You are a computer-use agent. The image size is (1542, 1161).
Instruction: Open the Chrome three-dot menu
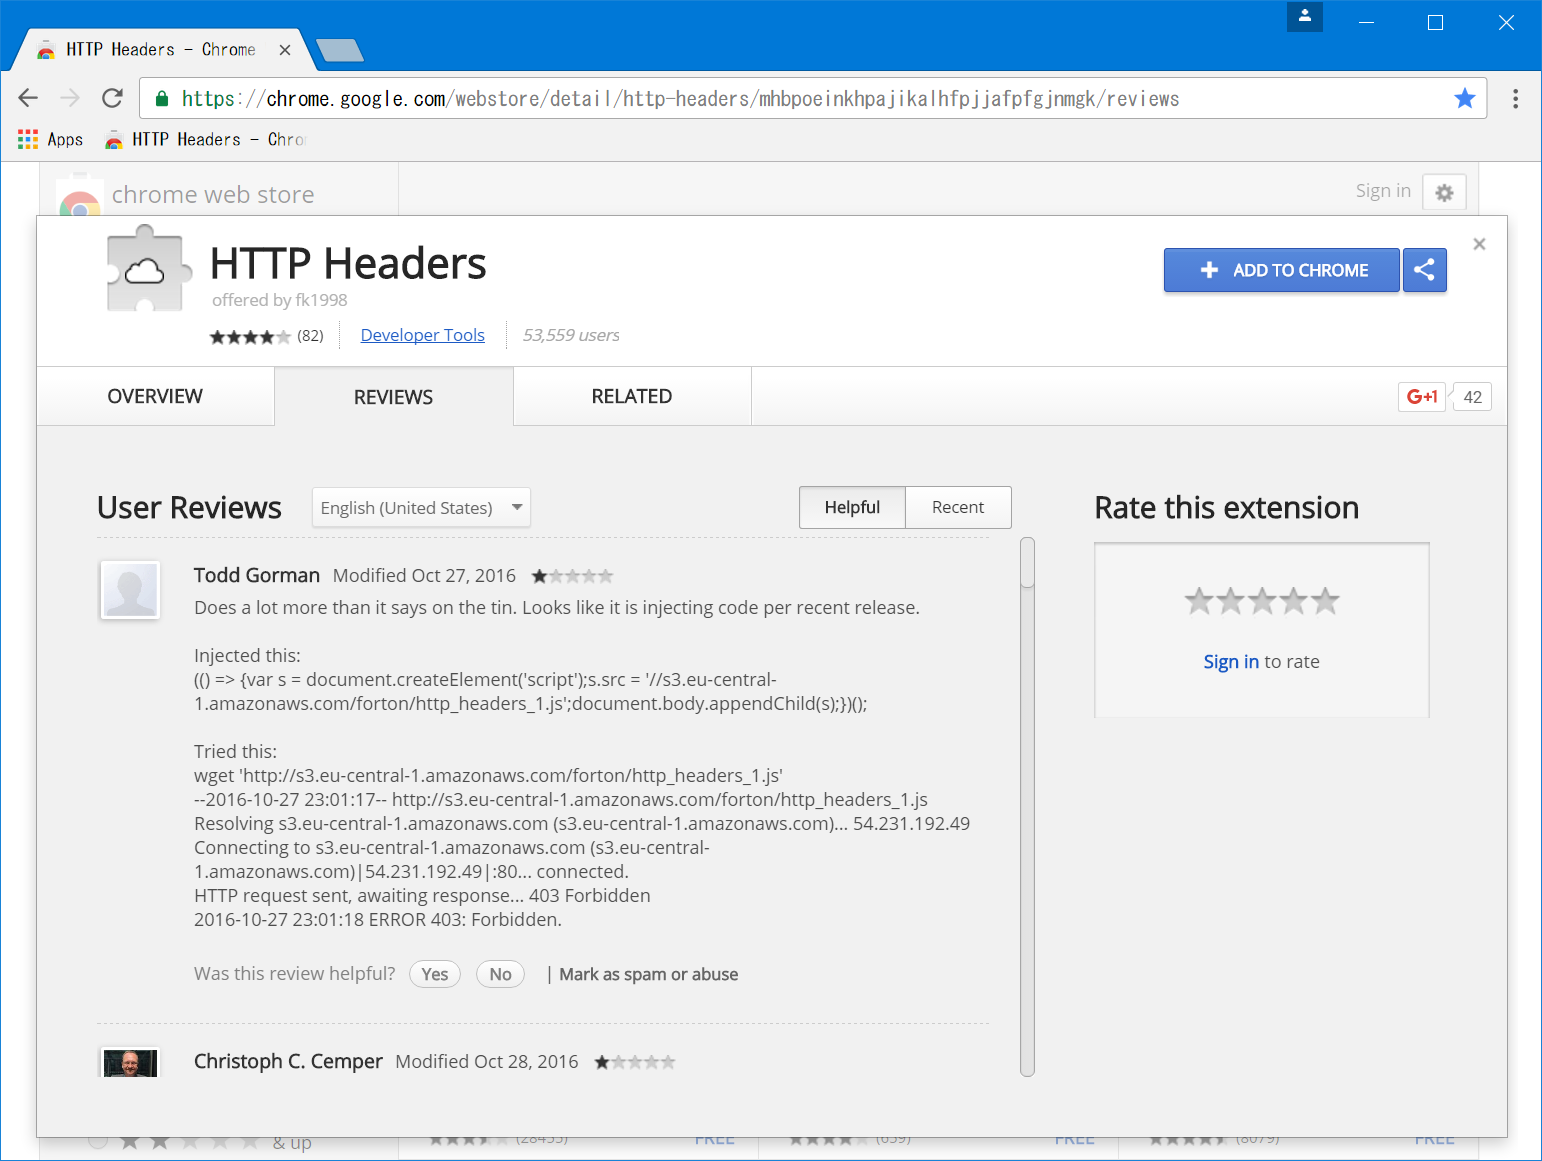pyautogui.click(x=1516, y=98)
